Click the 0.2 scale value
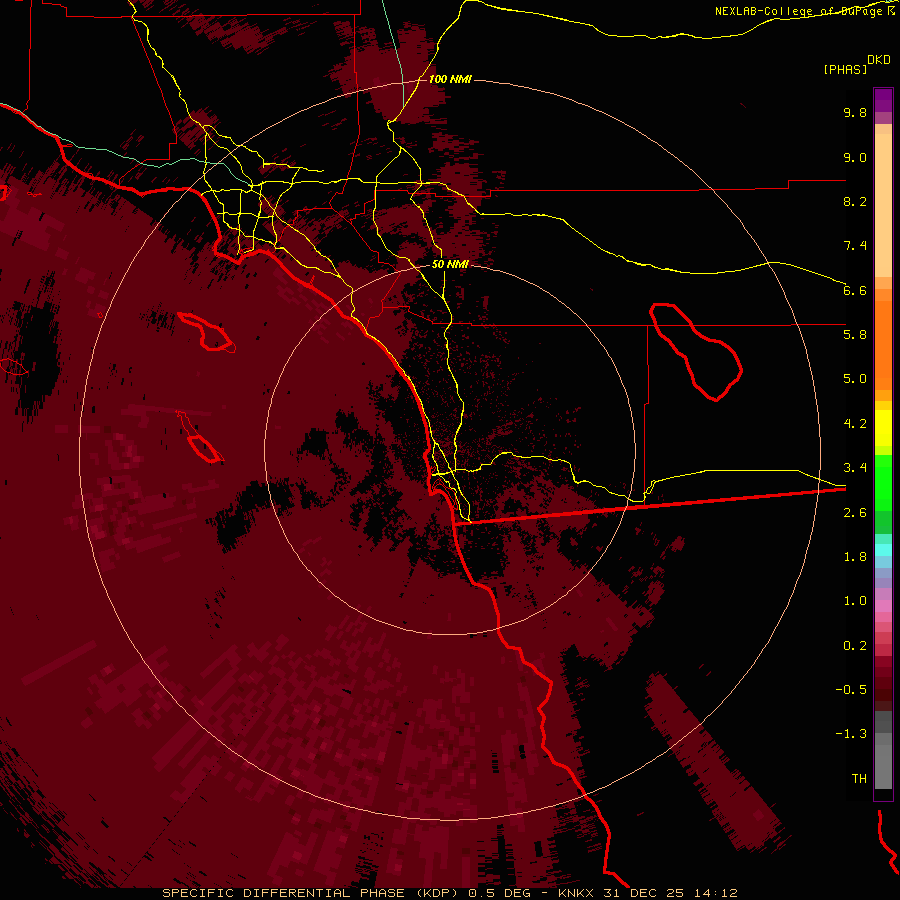Image resolution: width=900 pixels, height=900 pixels. pos(855,646)
